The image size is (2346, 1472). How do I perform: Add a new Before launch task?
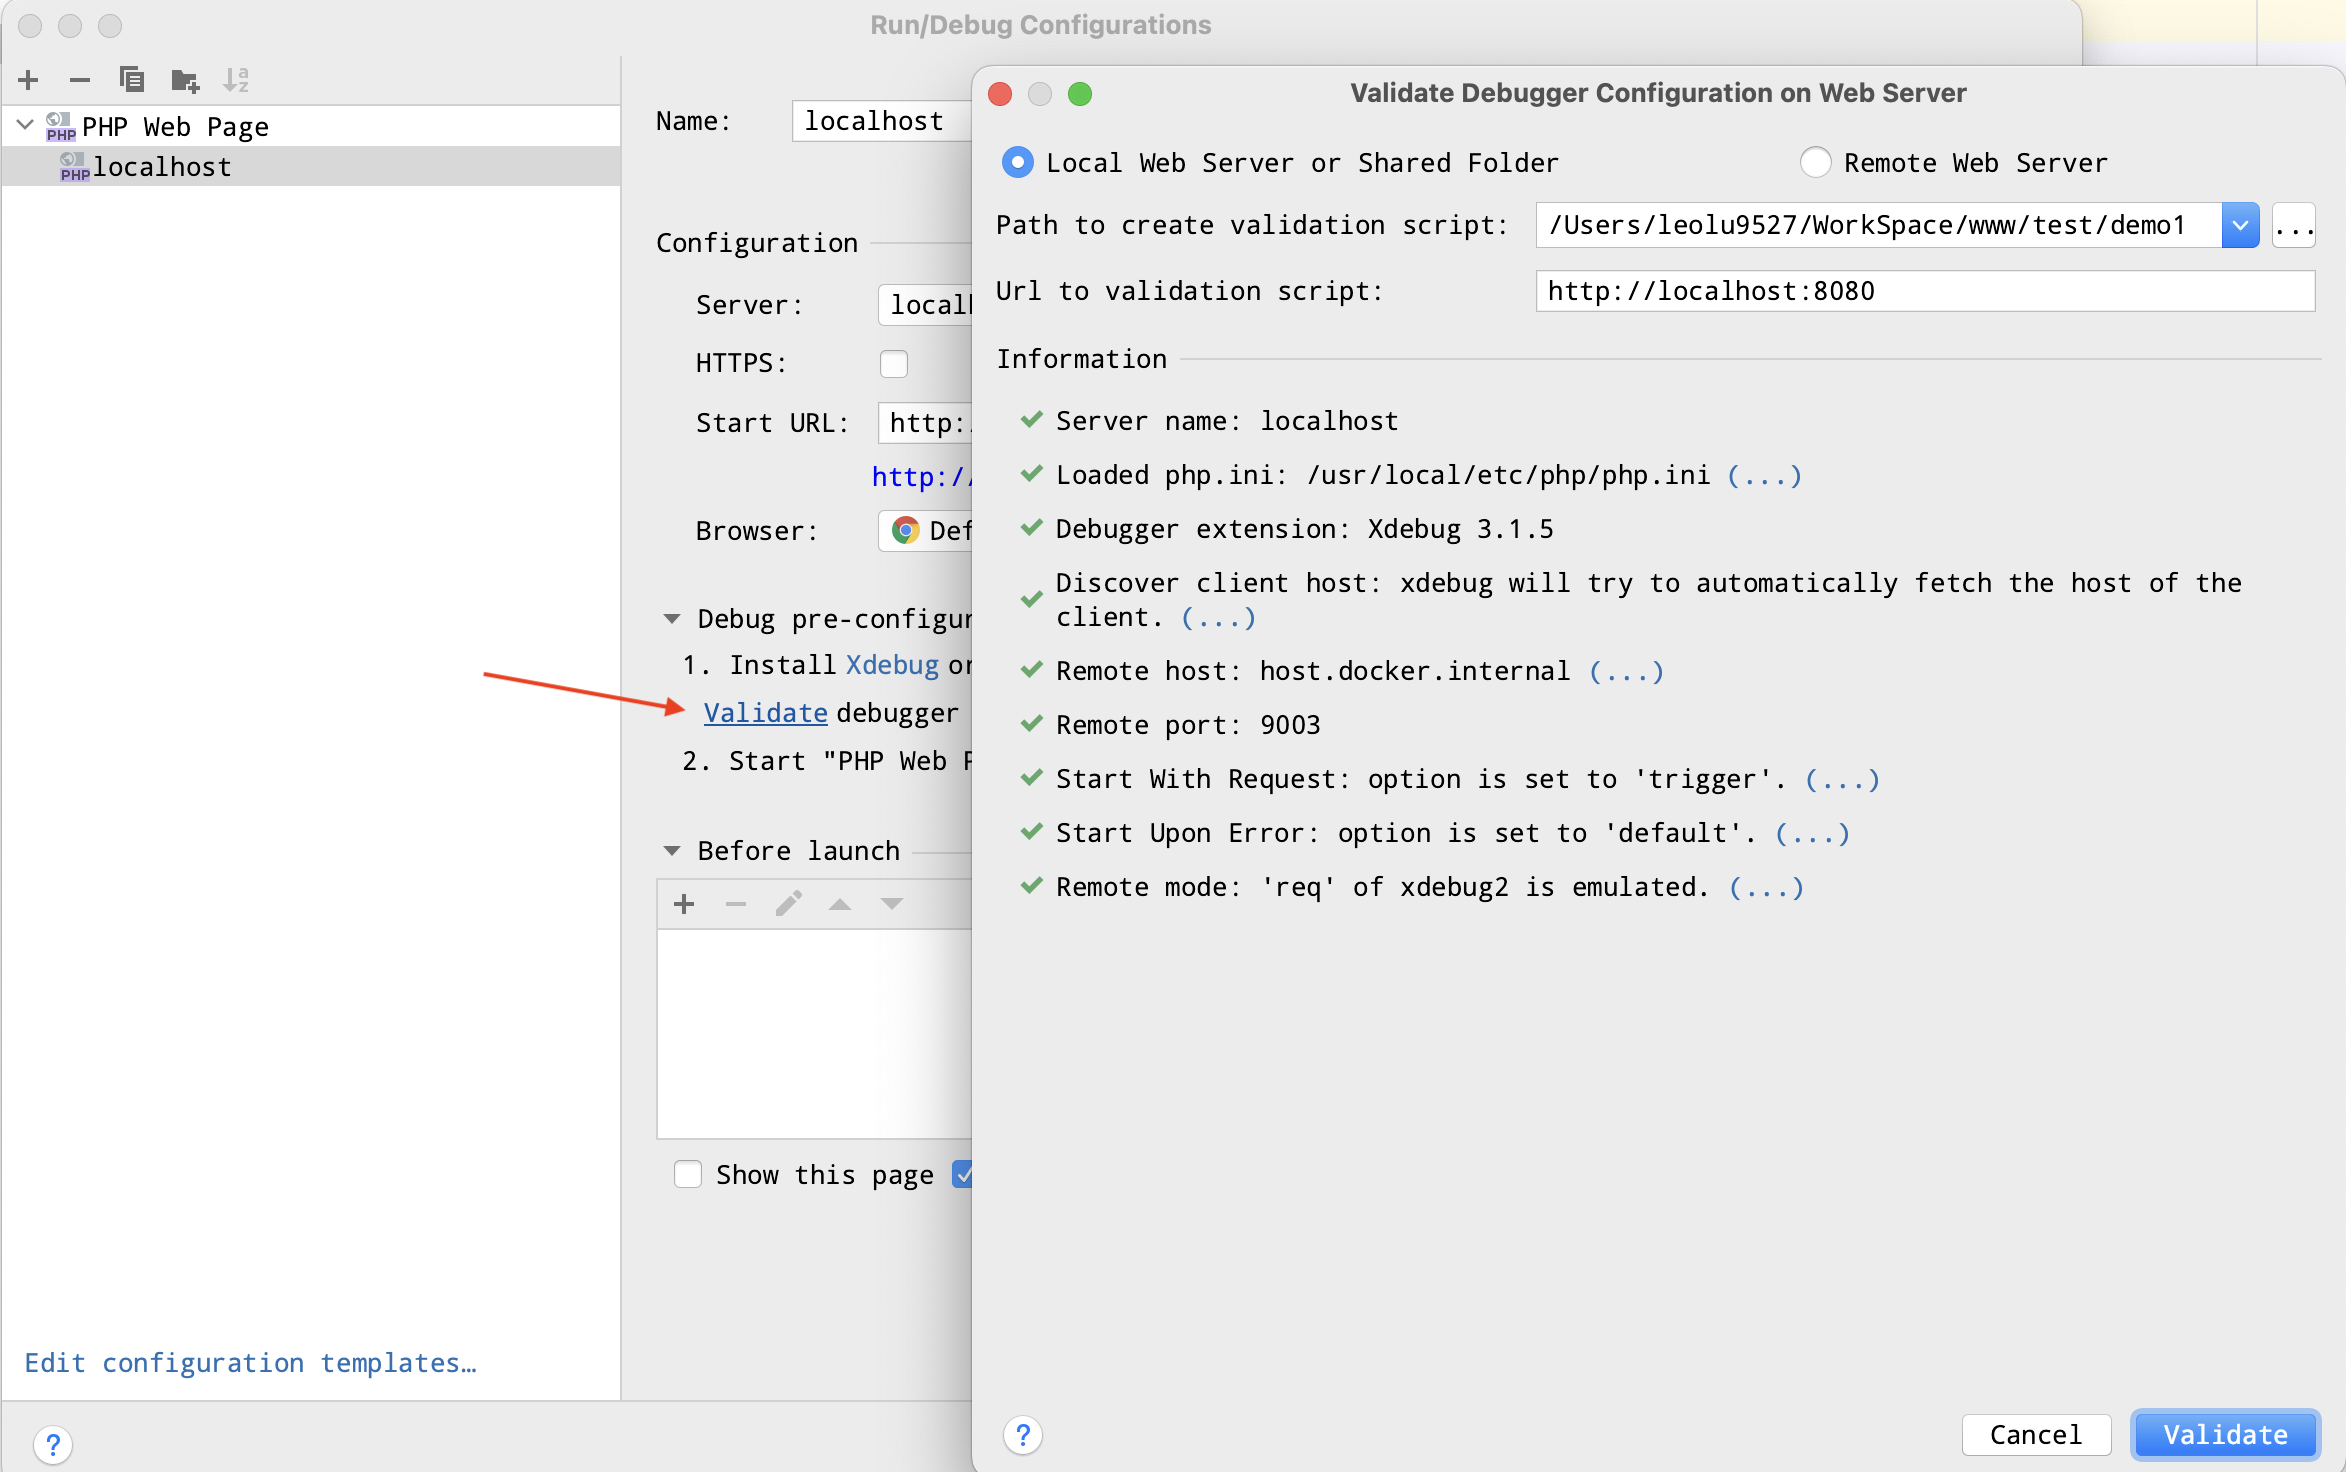tap(684, 903)
